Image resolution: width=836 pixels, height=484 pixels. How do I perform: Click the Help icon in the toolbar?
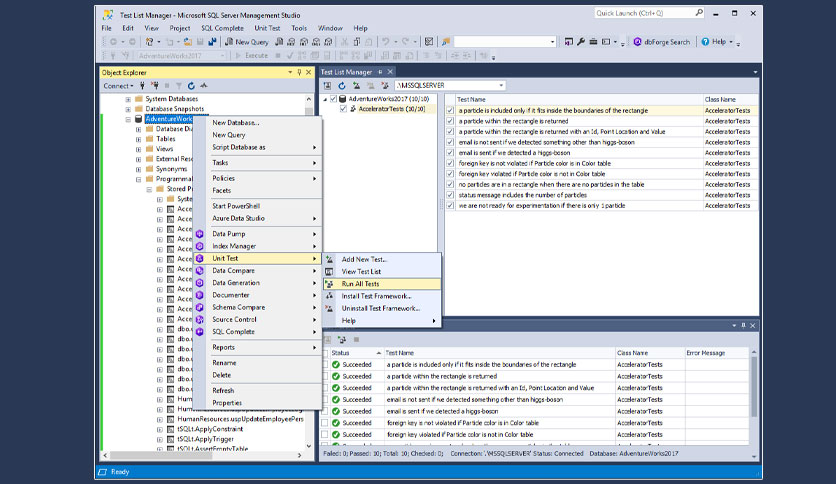(705, 42)
